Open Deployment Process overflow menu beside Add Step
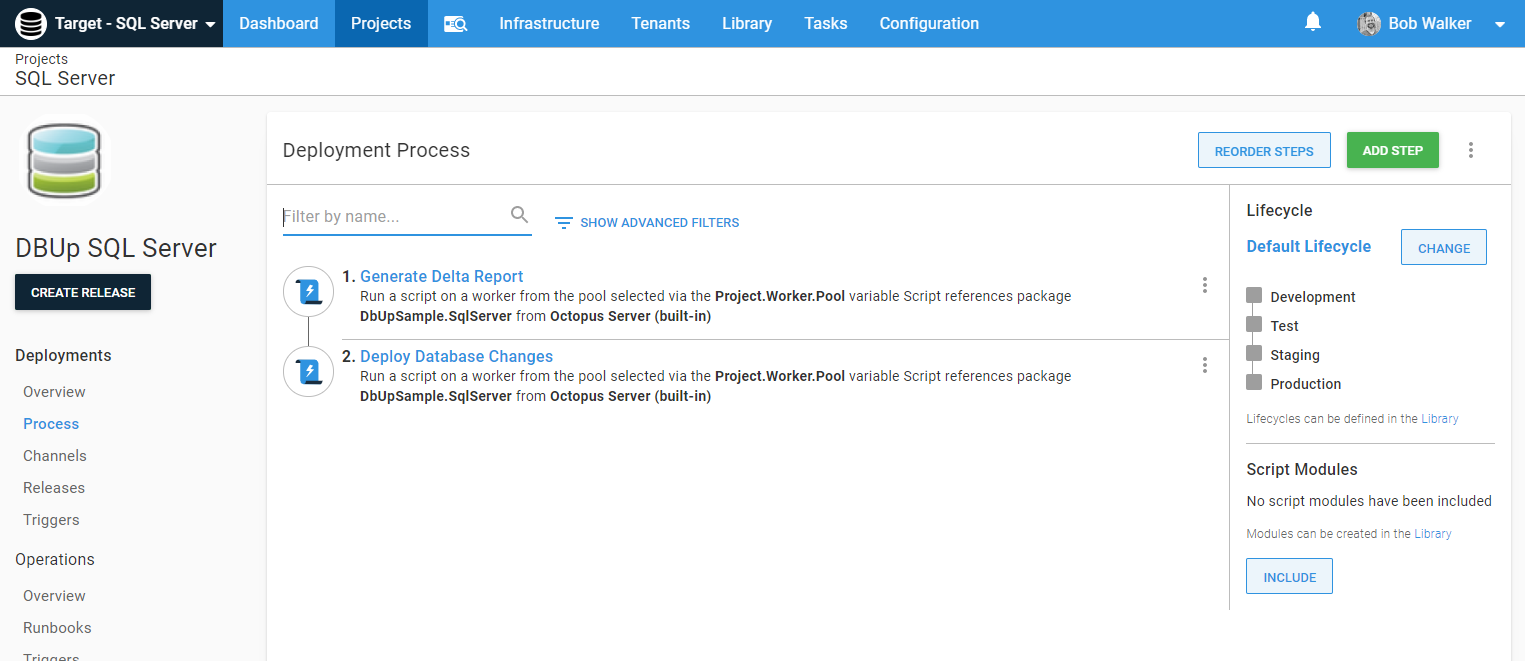The height and width of the screenshot is (661, 1525). [x=1470, y=150]
